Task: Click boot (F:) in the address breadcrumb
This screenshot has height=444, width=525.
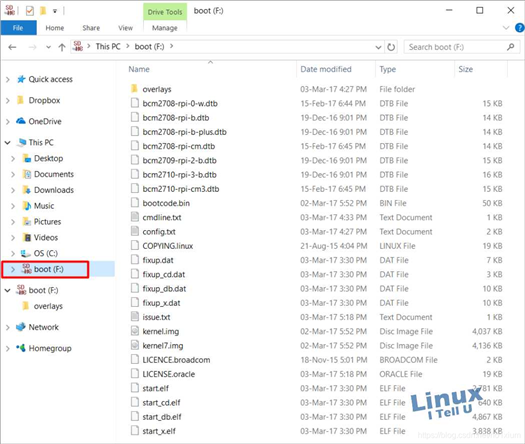Action: (149, 47)
